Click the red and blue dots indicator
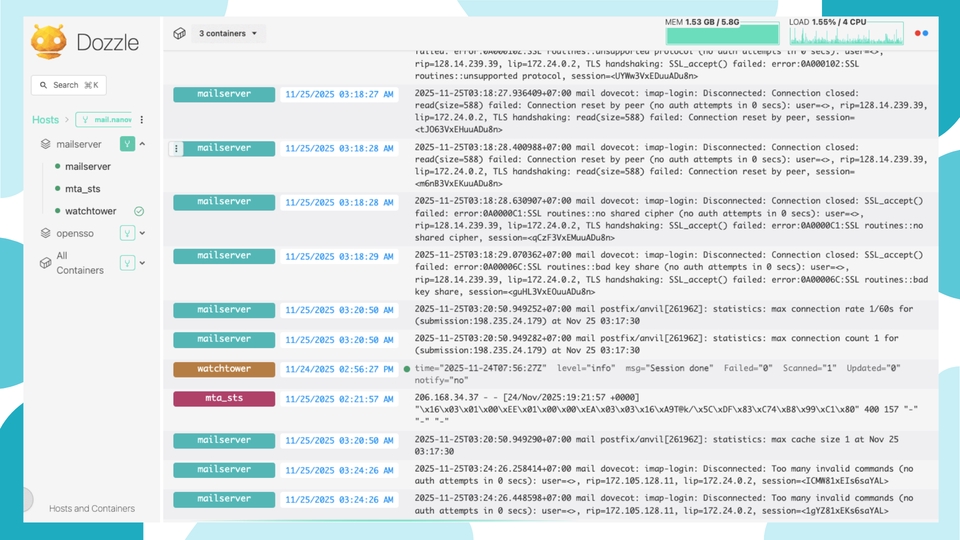Screen dimensions: 960x540 pyautogui.click(x=921, y=33)
